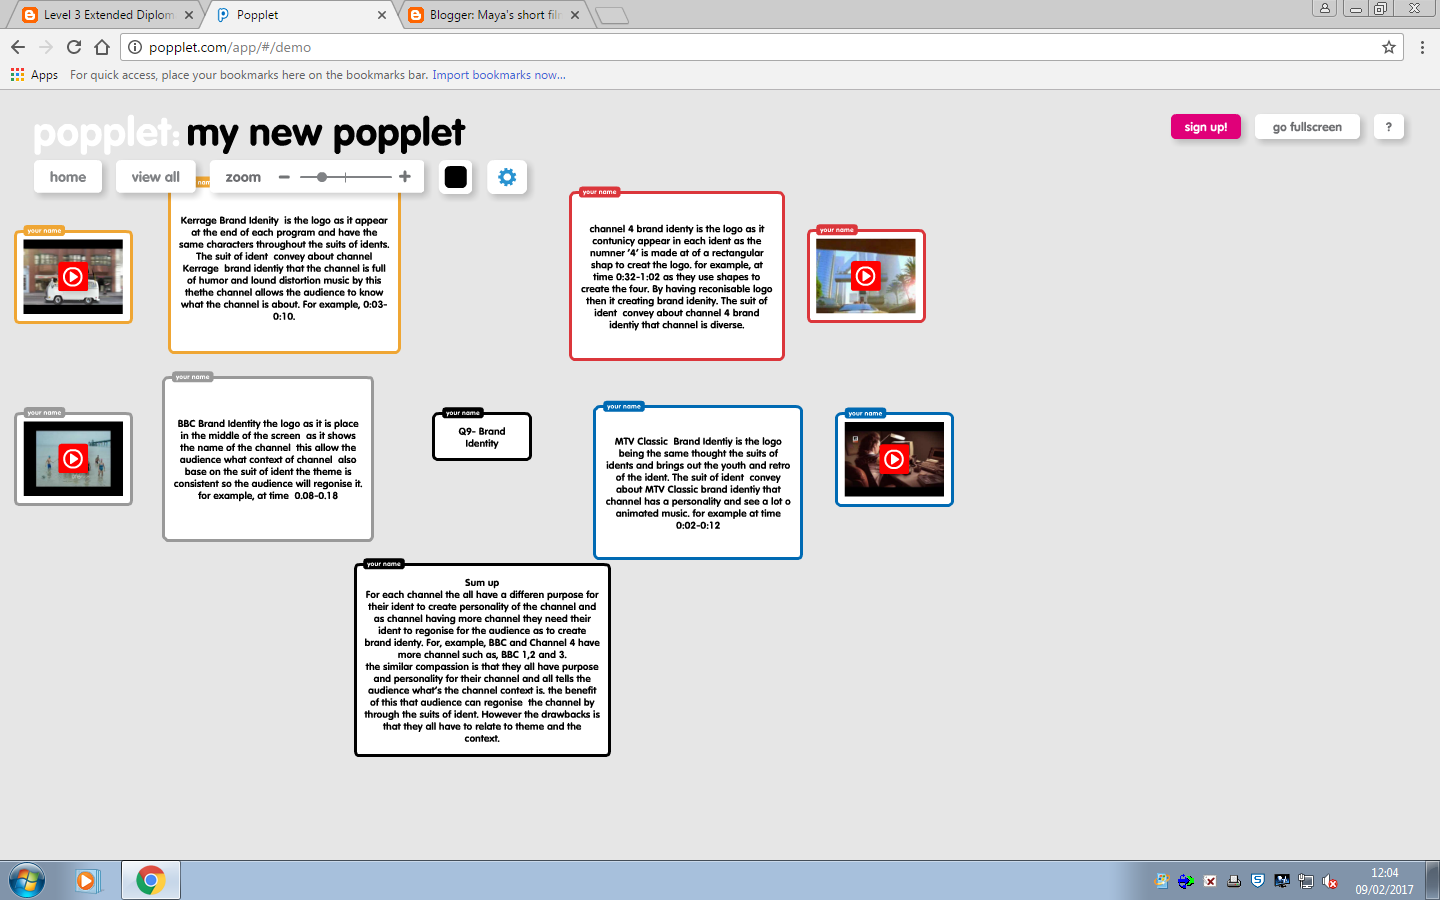This screenshot has height=900, width=1440.
Task: Click the site info icon in address bar
Action: coord(135,47)
